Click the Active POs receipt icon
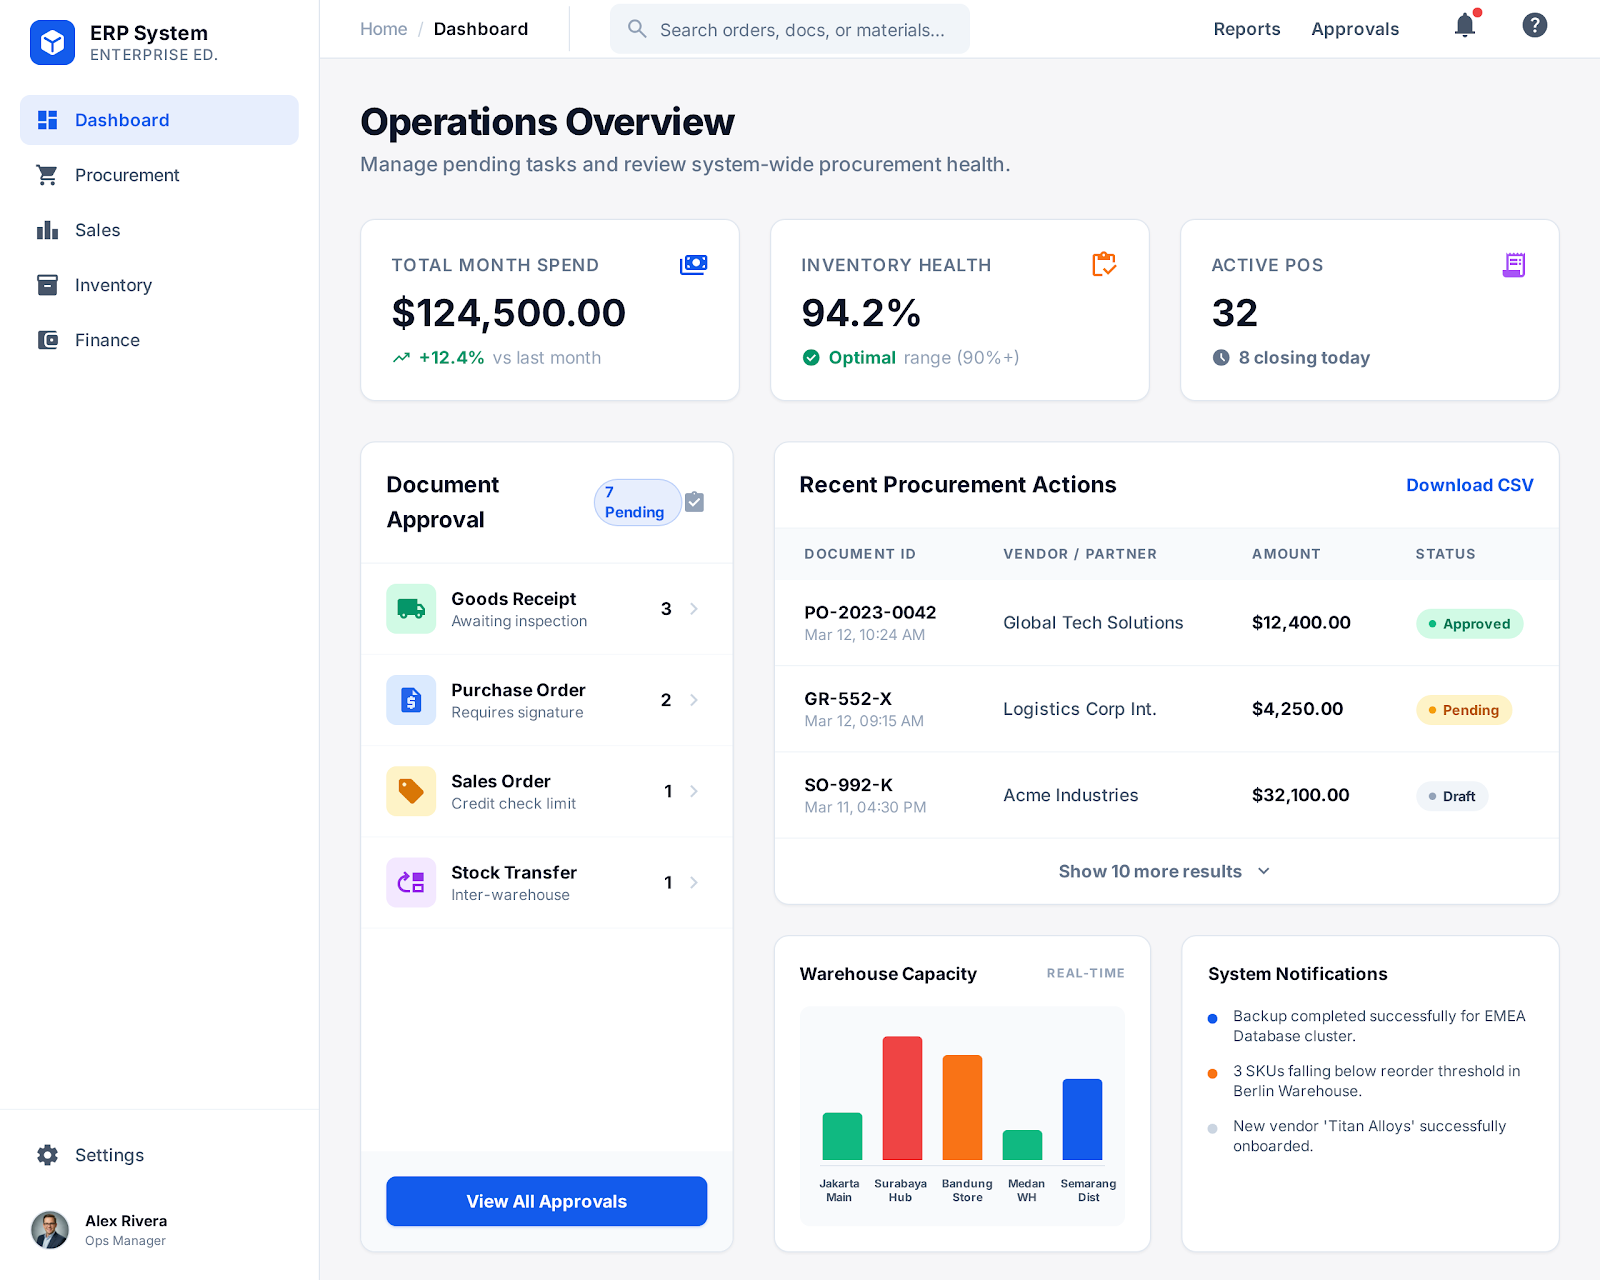This screenshot has width=1600, height=1280. [x=1514, y=265]
